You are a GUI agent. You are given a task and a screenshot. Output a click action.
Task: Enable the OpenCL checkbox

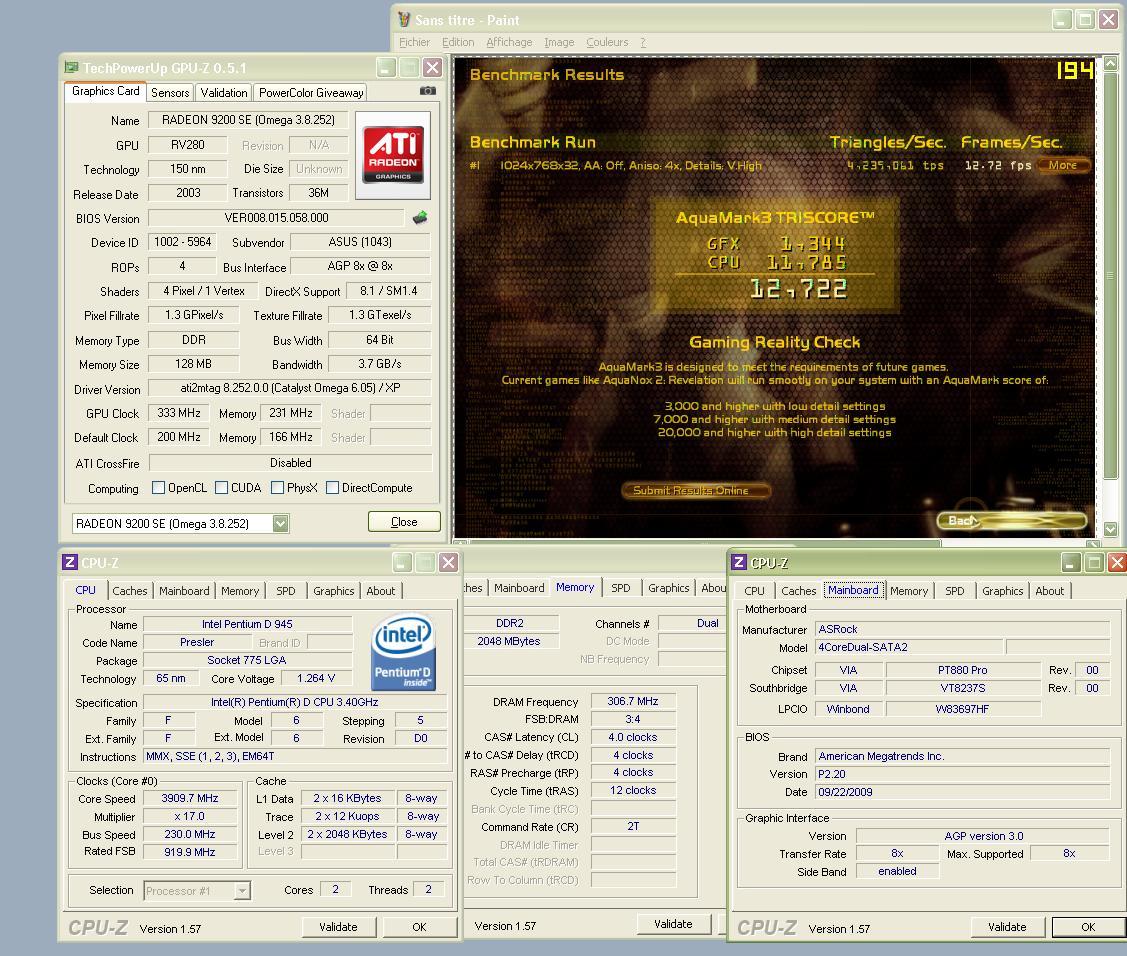coord(159,488)
